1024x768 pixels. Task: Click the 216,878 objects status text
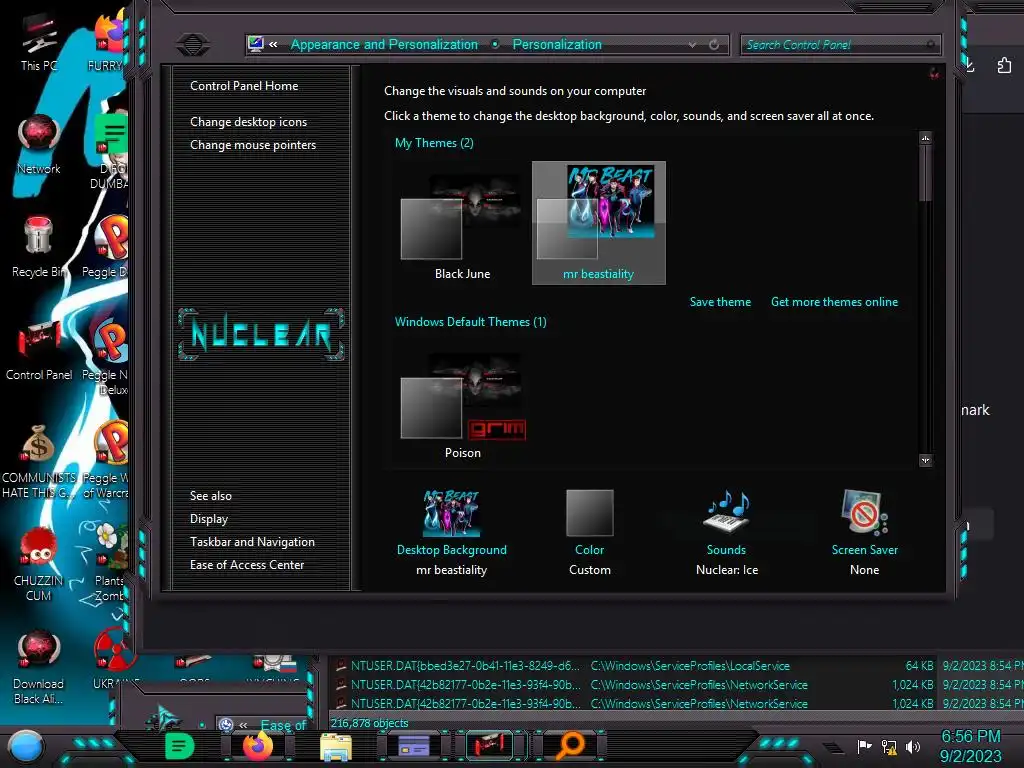click(369, 723)
